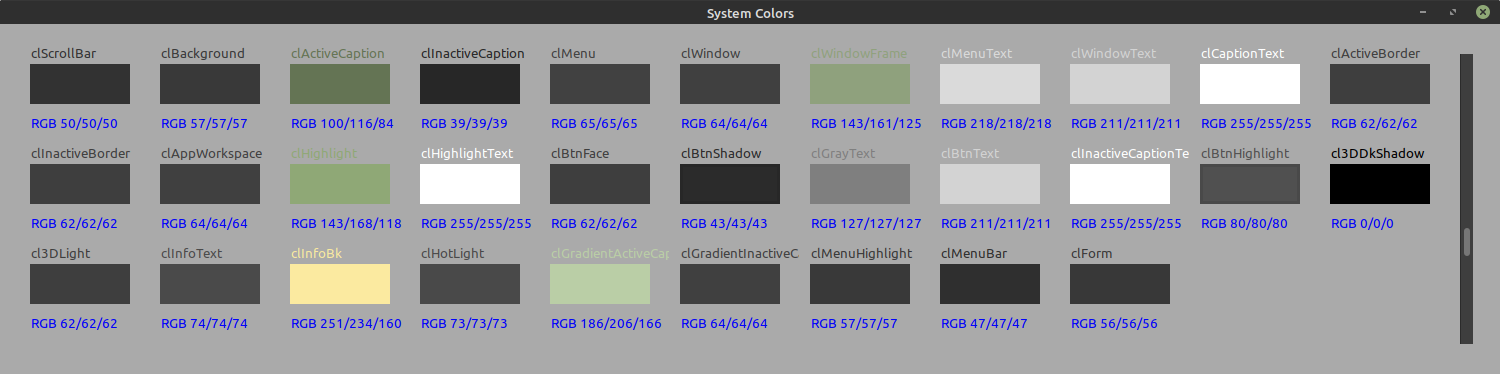Select the clInfoText color swatch
Screen dimensions: 1500x374
210,284
